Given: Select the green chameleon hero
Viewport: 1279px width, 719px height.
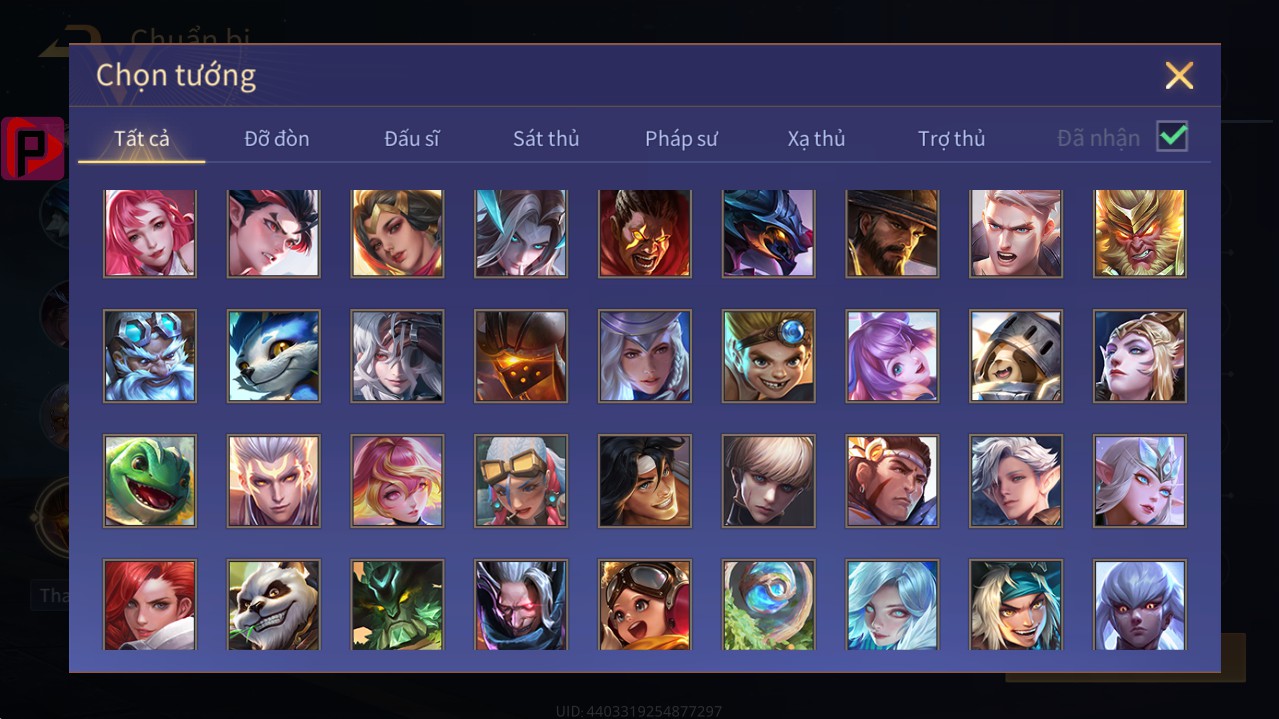Looking at the screenshot, I should [x=150, y=480].
